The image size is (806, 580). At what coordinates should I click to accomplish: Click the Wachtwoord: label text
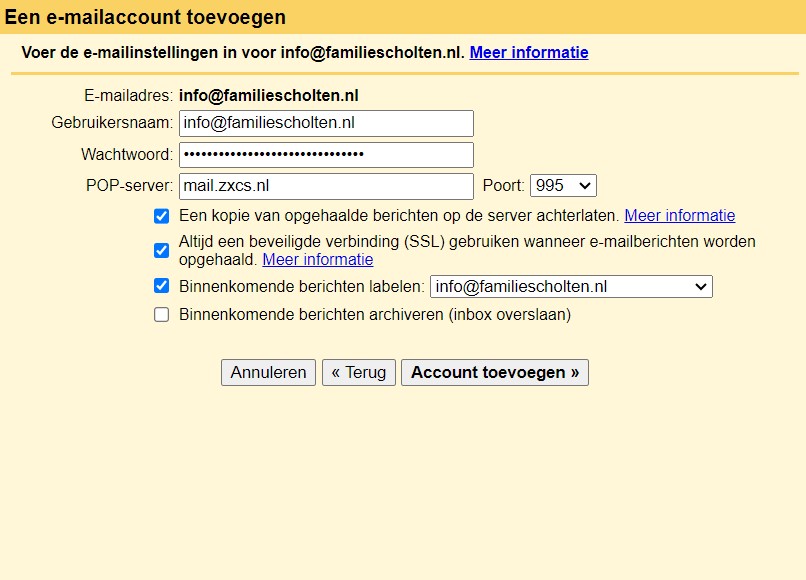(127, 155)
